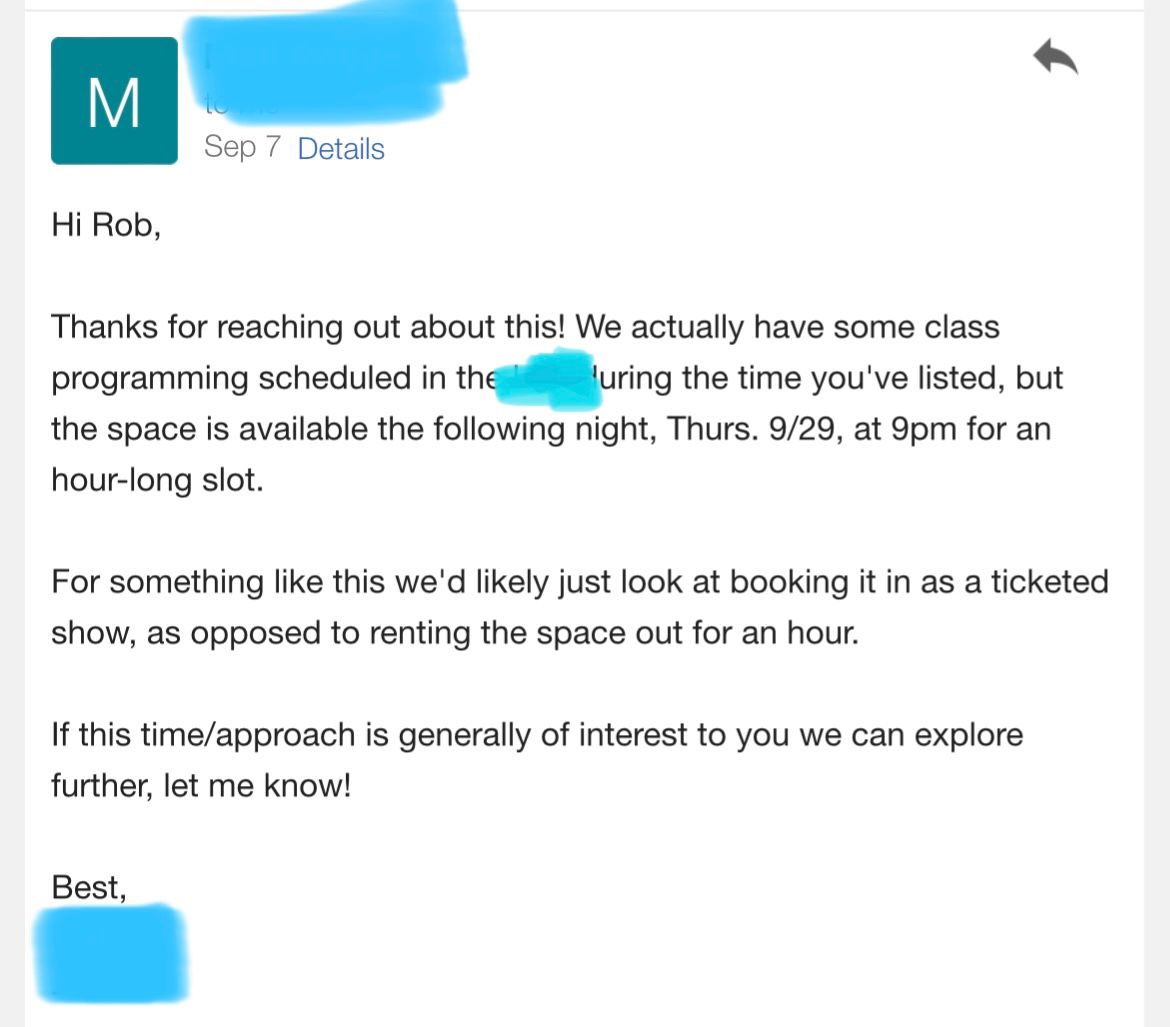Open the Details link
Image resolution: width=1170 pixels, height=1027 pixels.
[341, 149]
